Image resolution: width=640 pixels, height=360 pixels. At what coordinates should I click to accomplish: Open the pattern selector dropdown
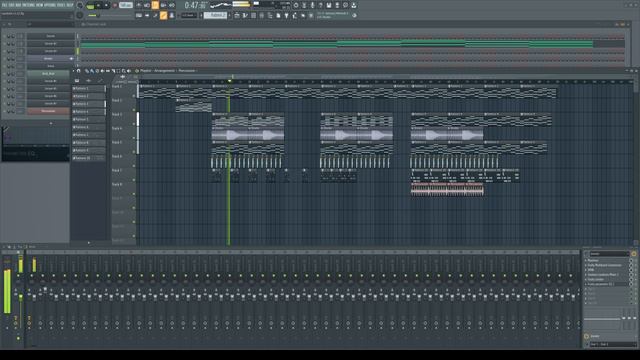[216, 15]
